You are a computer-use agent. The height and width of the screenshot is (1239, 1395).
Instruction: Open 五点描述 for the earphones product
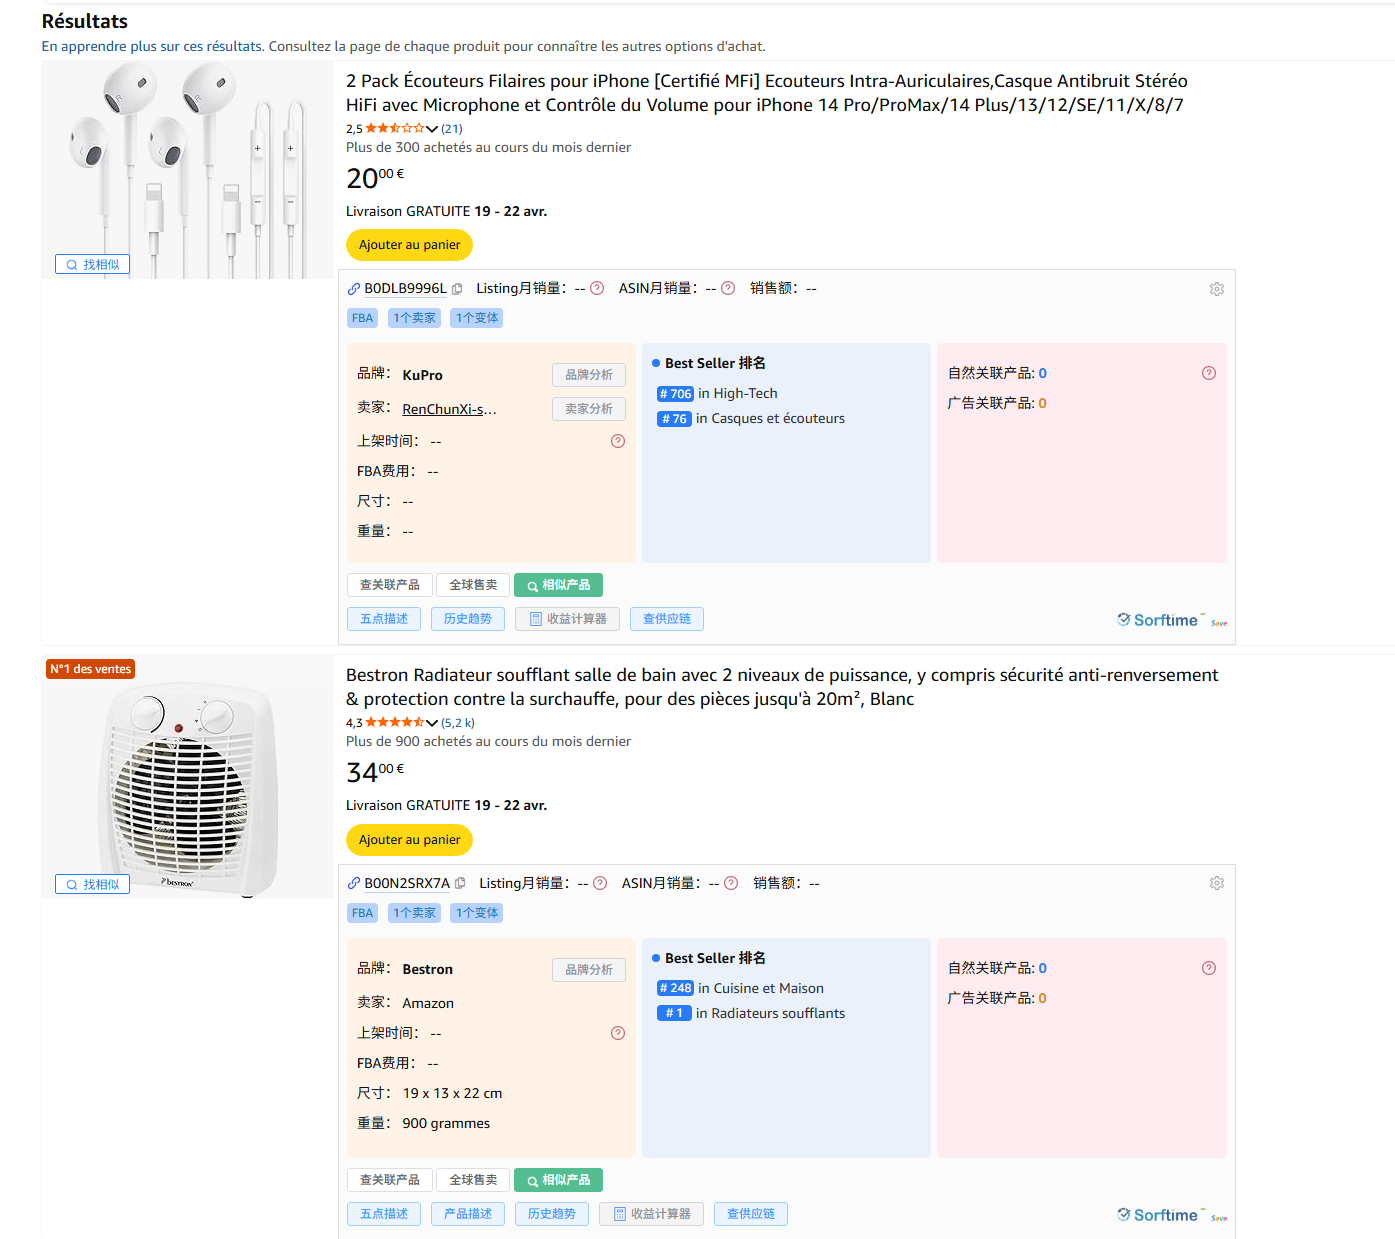tap(384, 619)
